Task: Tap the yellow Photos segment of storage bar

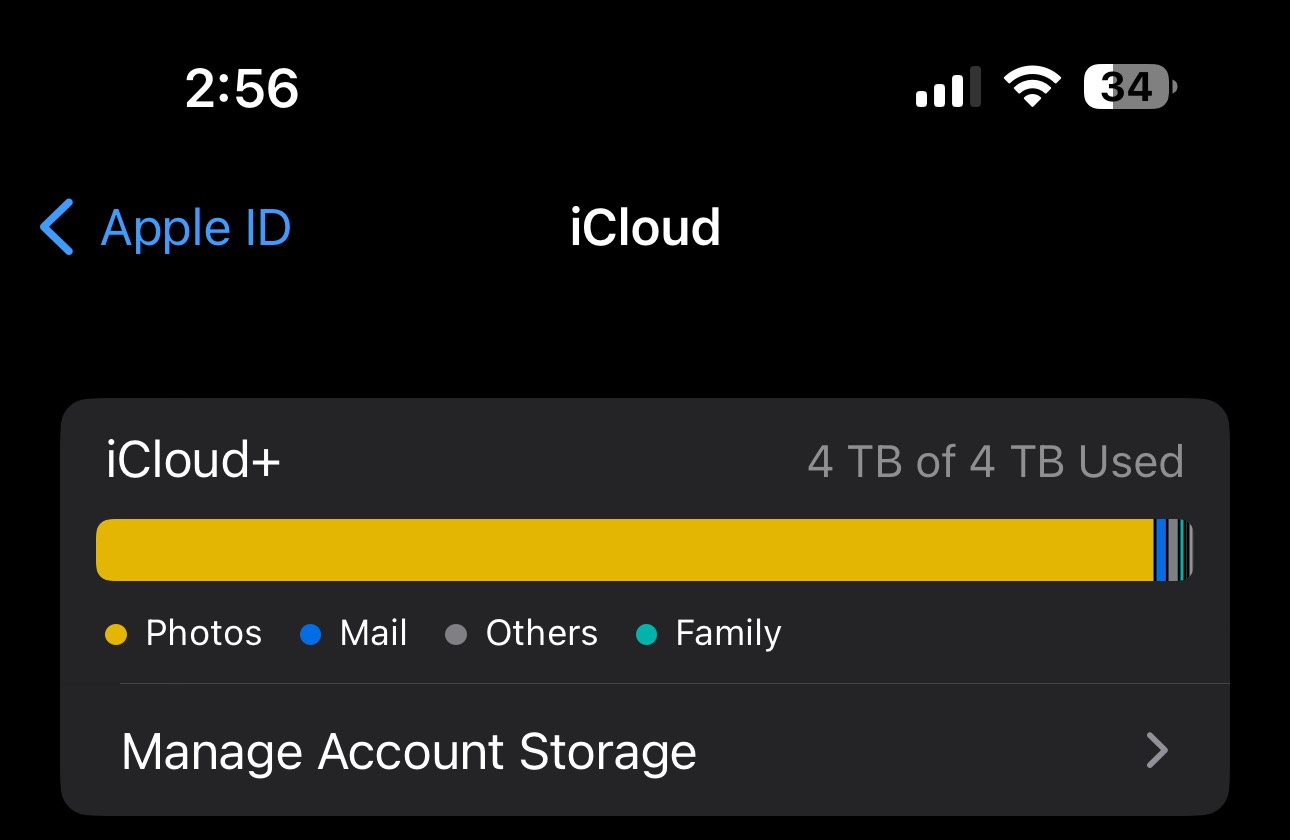Action: click(x=624, y=550)
